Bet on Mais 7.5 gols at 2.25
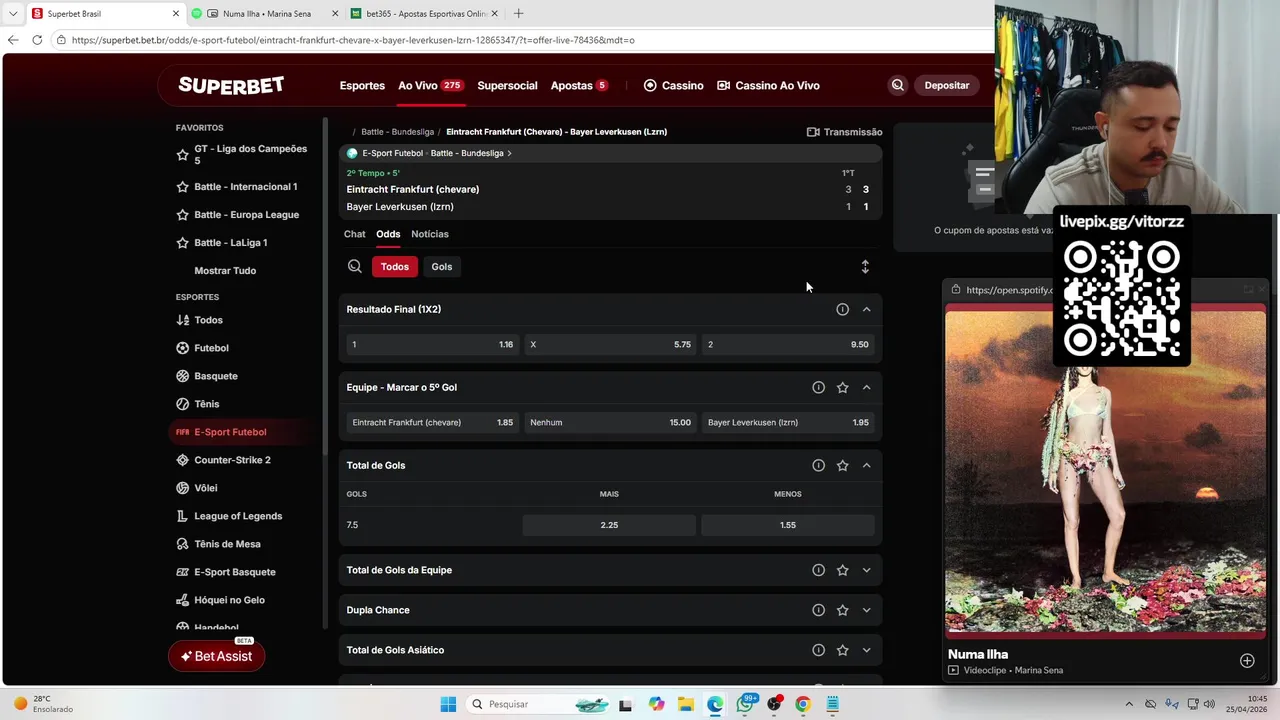 coord(609,525)
